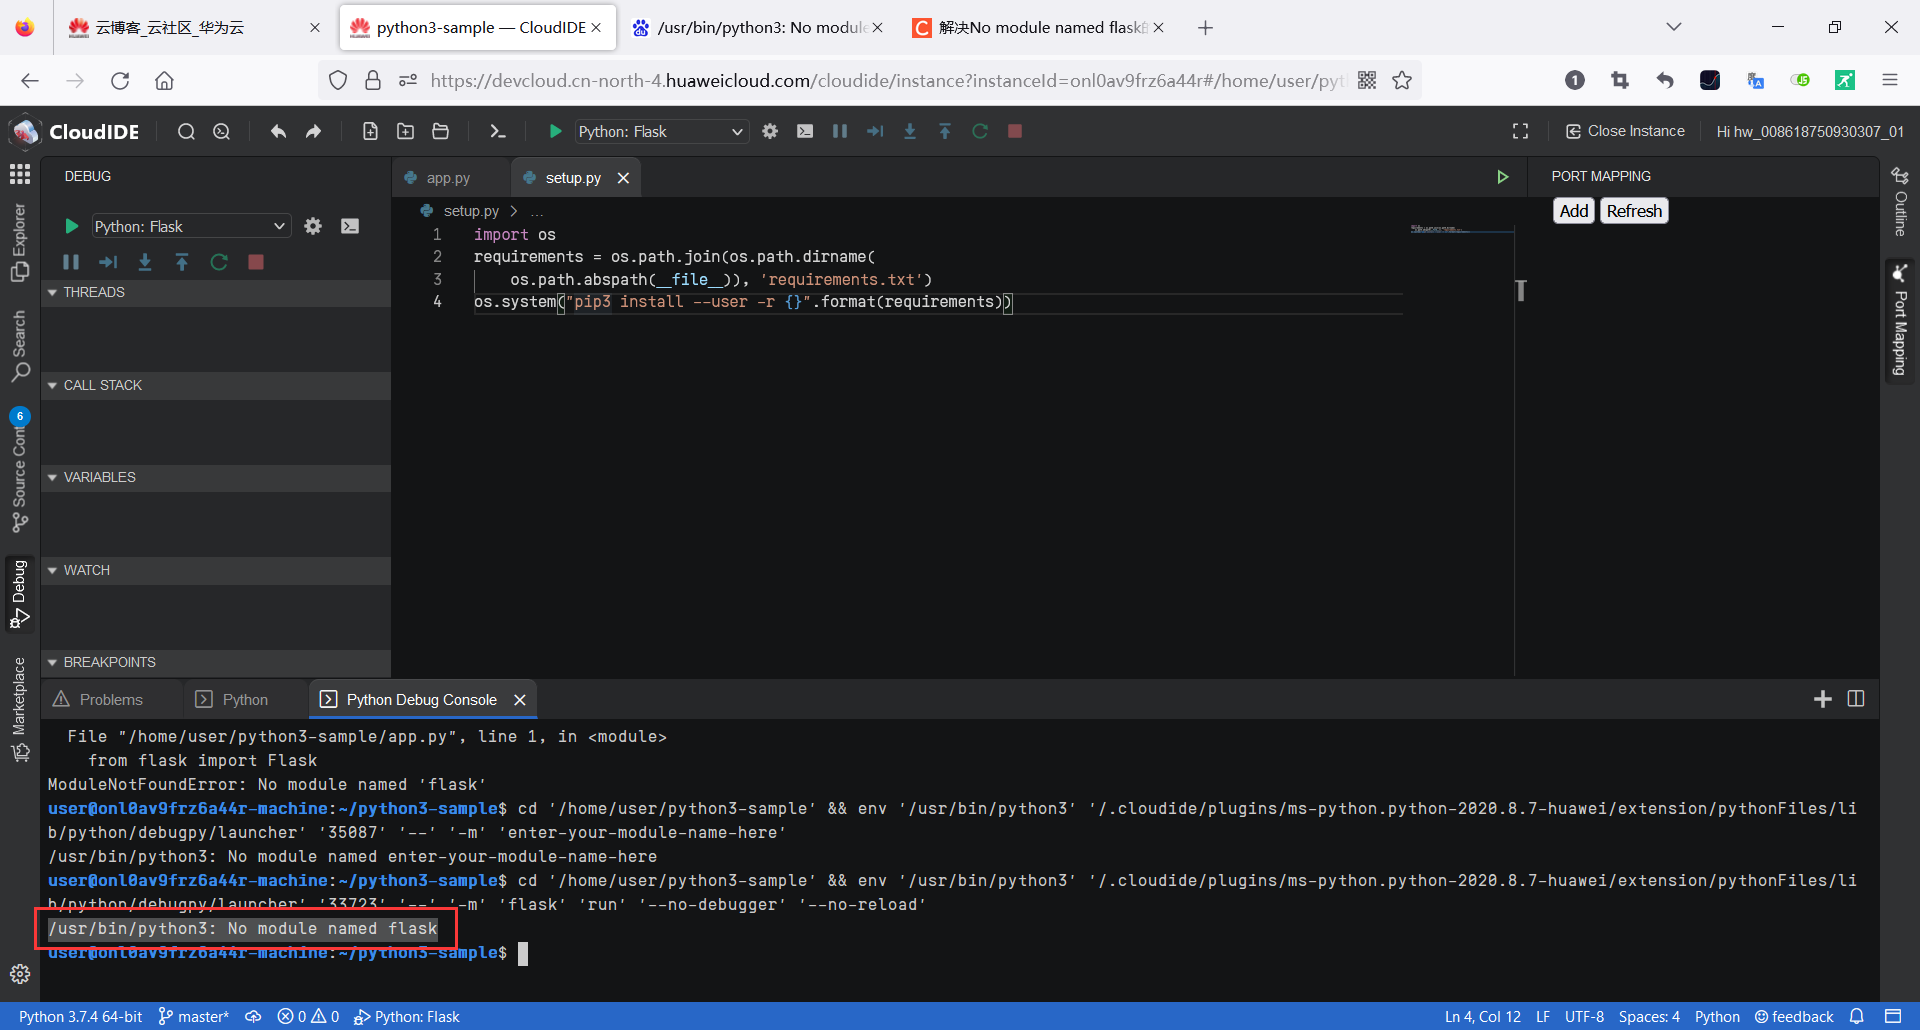Toggle the Explorer side panel

tap(19, 243)
